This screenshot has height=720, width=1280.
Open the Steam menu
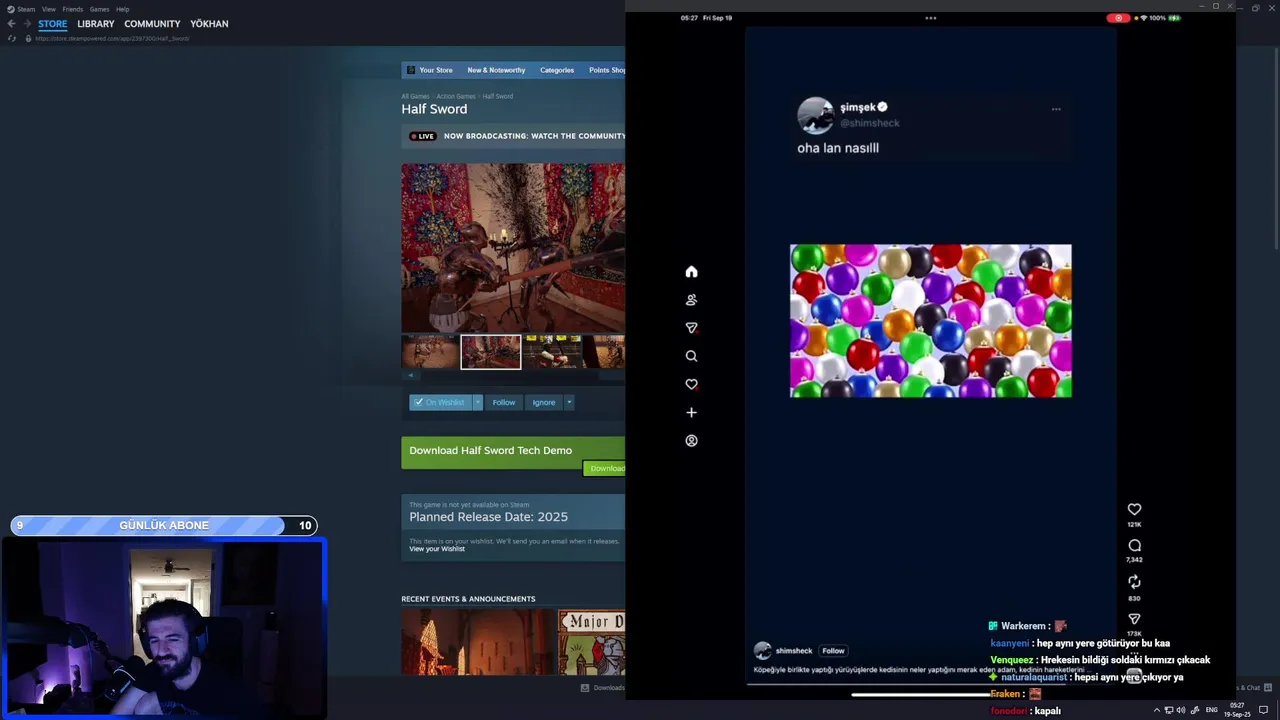coord(26,9)
